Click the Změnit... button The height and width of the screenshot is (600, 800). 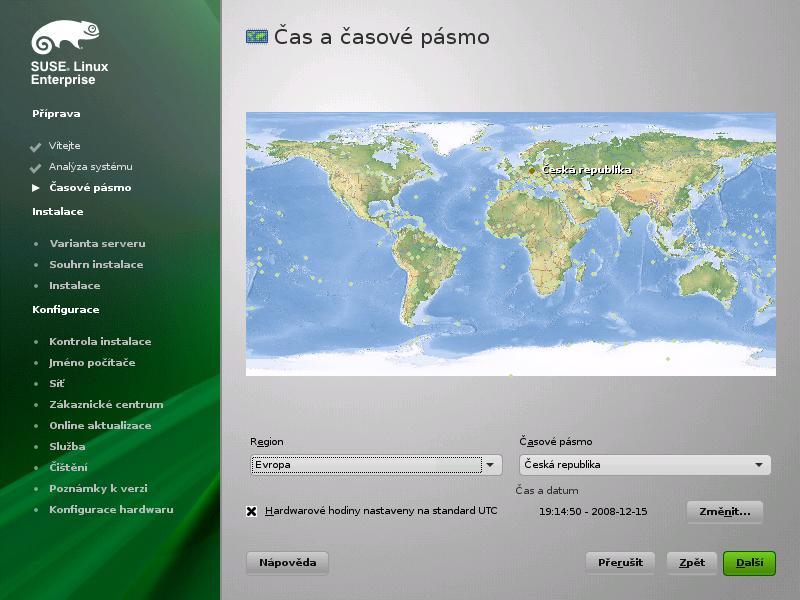point(724,512)
